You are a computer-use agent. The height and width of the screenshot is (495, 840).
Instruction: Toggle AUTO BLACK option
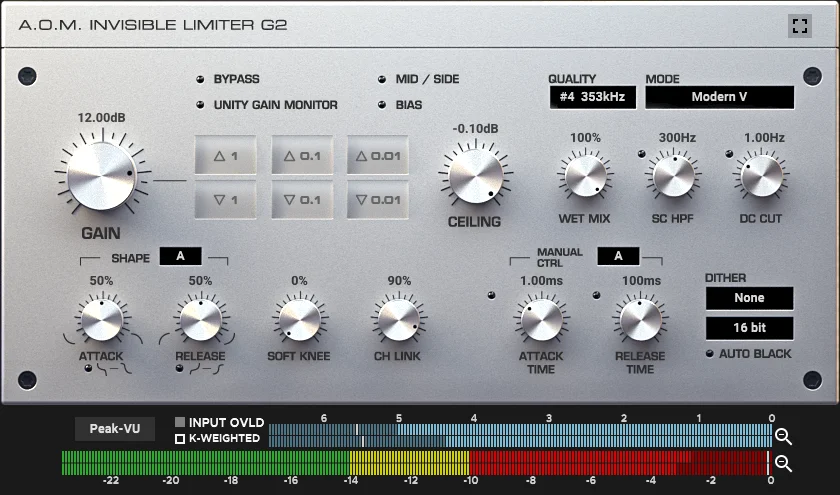[710, 354]
